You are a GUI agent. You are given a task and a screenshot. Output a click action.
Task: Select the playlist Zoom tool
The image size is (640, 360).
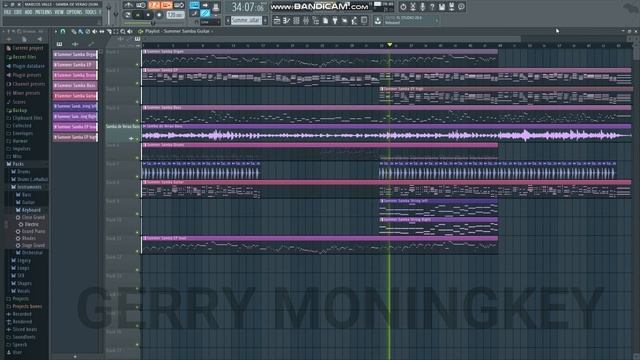(122, 31)
